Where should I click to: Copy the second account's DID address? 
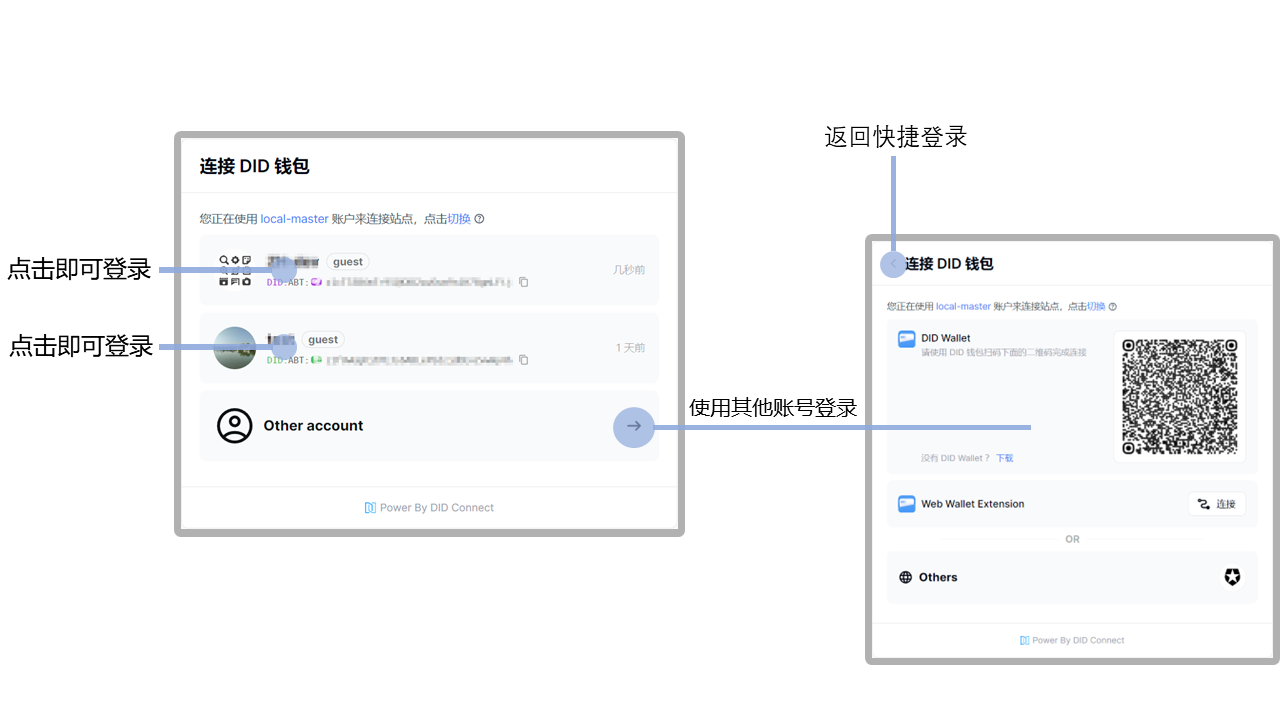[x=524, y=360]
